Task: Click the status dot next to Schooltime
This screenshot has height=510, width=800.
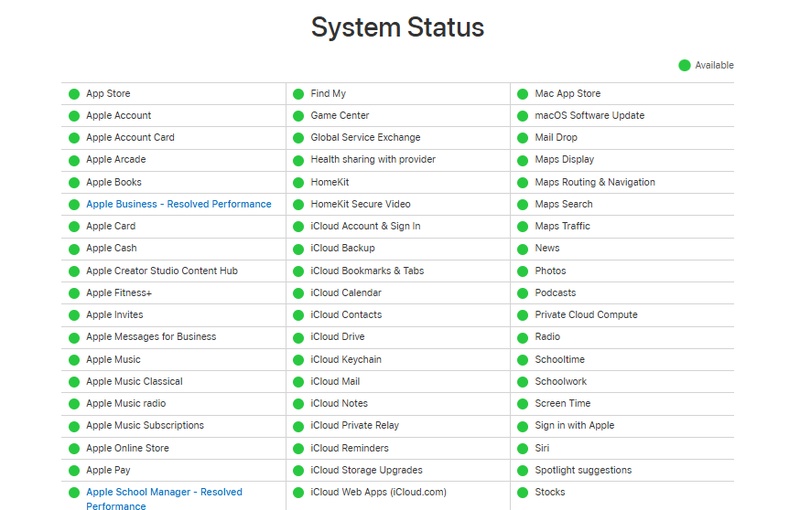Action: point(522,360)
